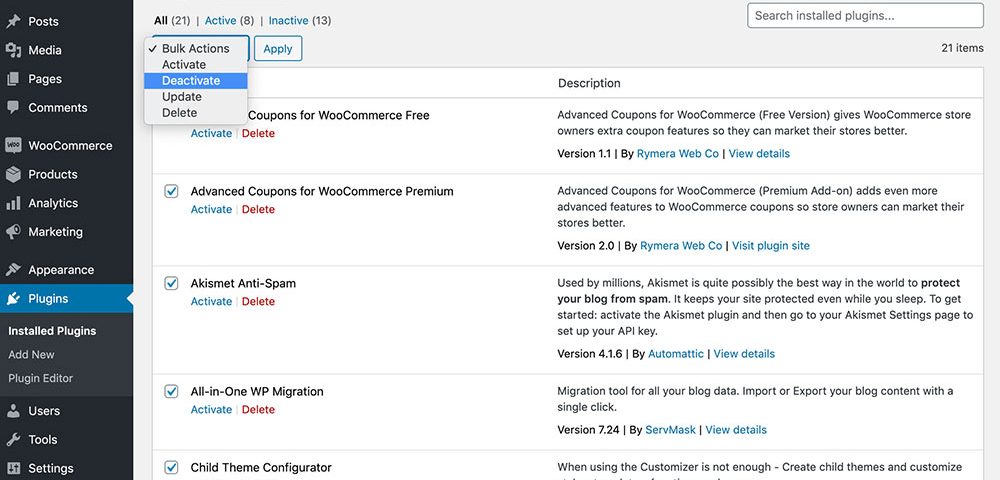Image resolution: width=1000 pixels, height=480 pixels.
Task: Click the Apply button
Action: (278, 48)
